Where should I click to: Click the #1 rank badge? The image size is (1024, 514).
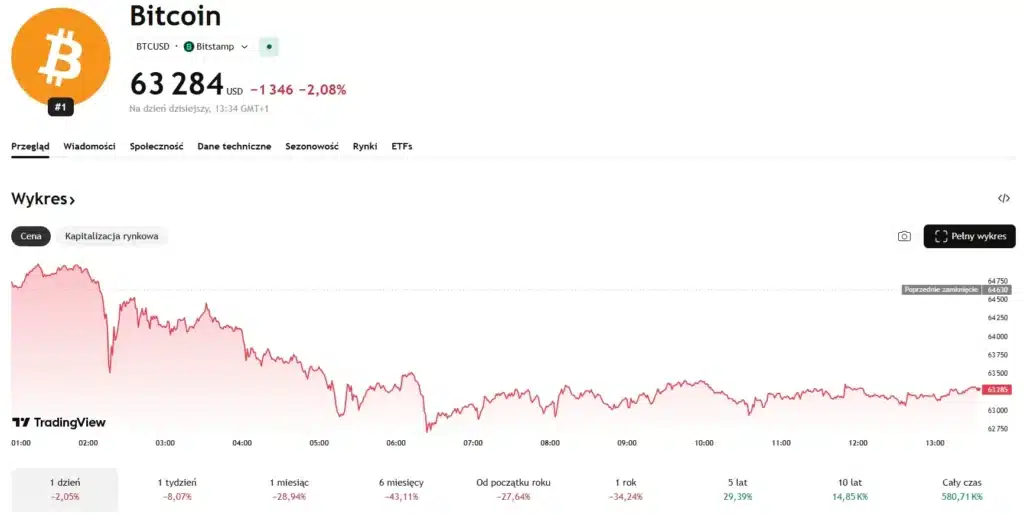(60, 107)
